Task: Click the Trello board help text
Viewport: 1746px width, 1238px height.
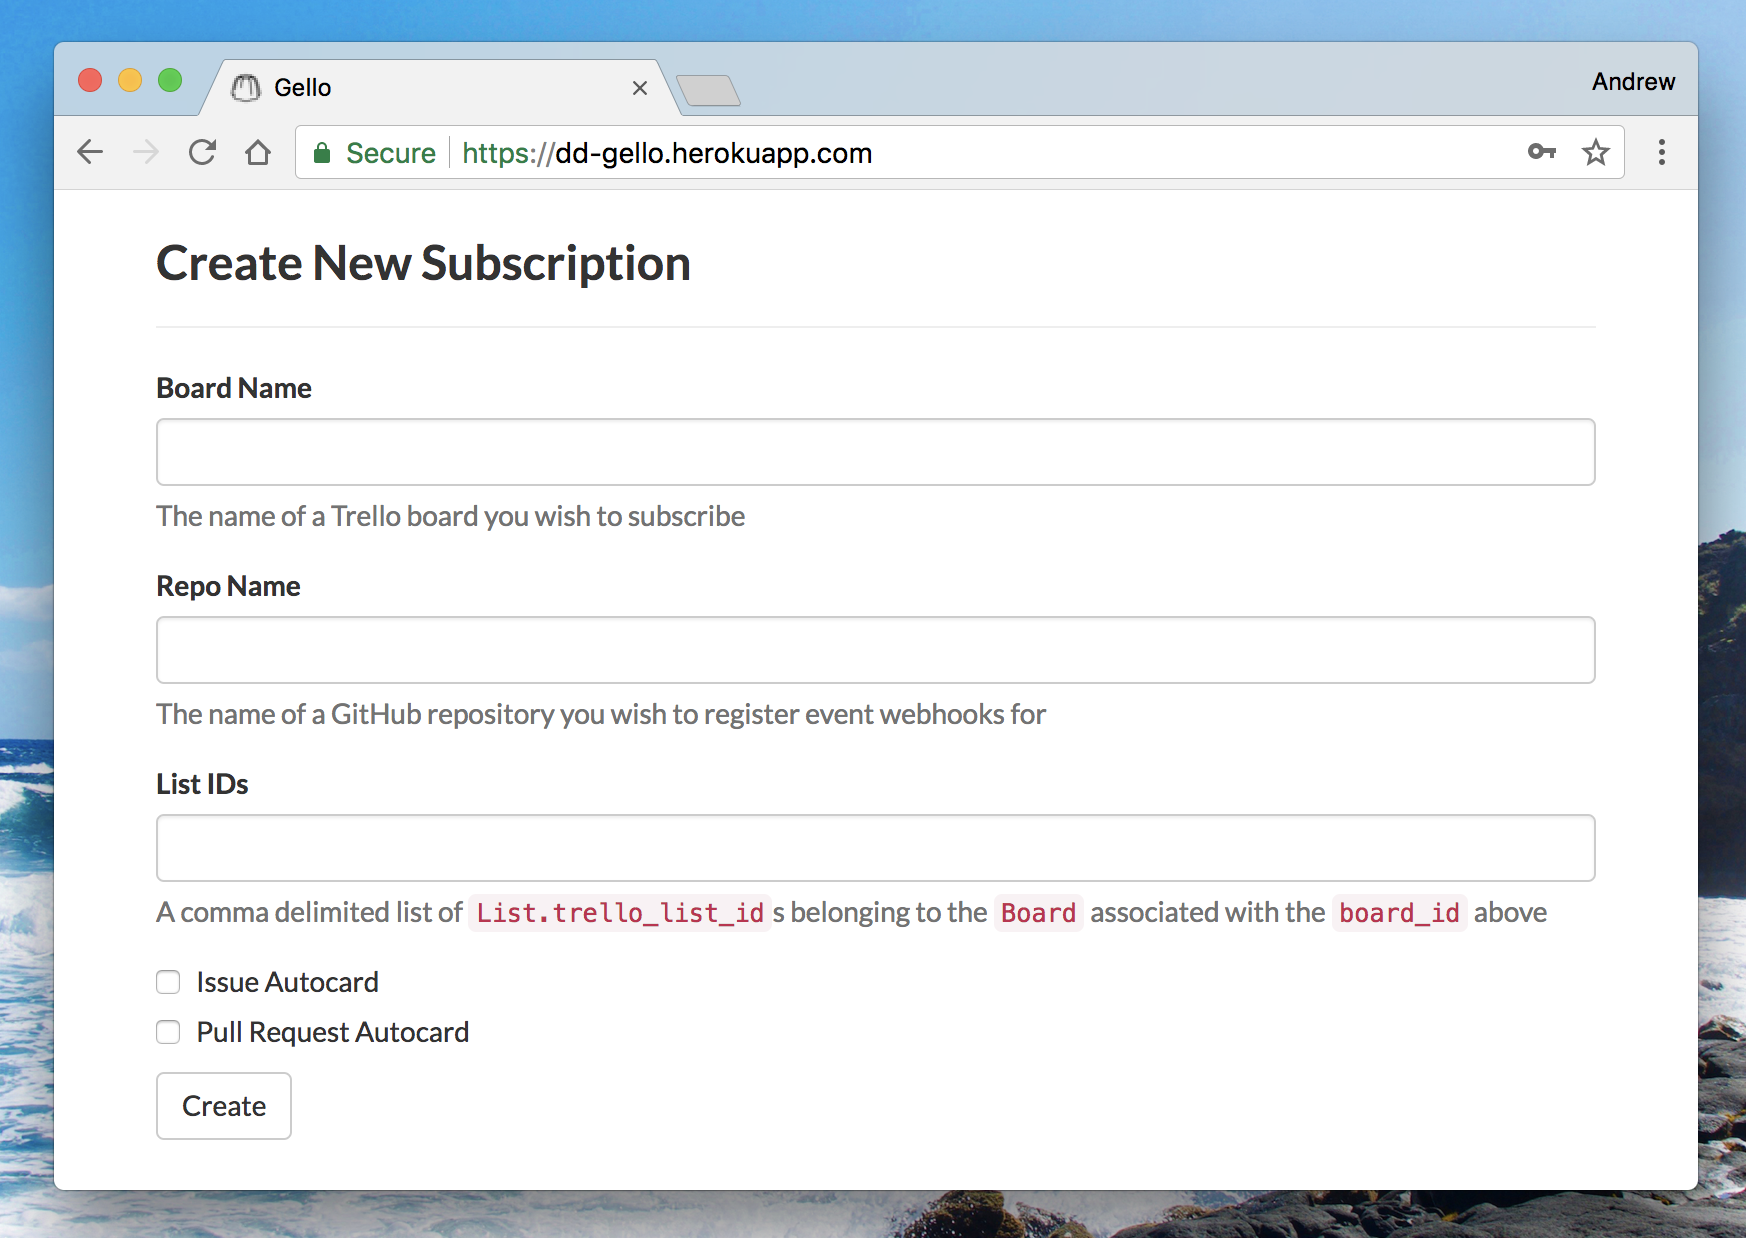Action: [451, 516]
